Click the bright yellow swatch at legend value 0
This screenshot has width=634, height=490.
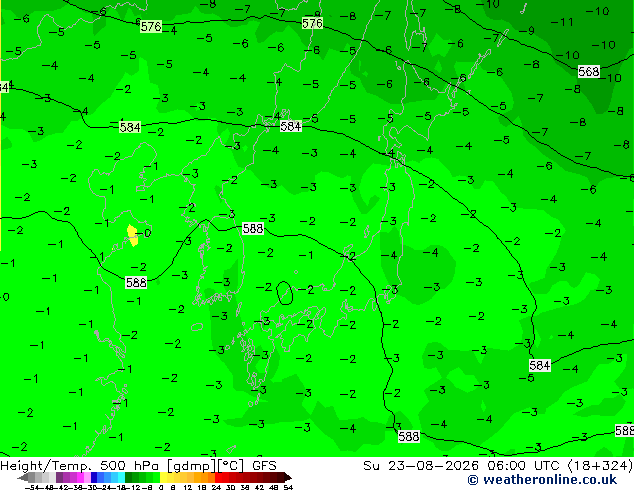[163, 478]
